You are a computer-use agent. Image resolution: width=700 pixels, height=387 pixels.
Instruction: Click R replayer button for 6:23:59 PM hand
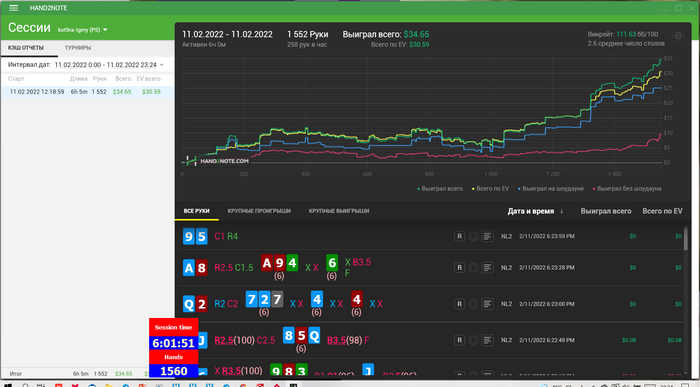coord(459,236)
